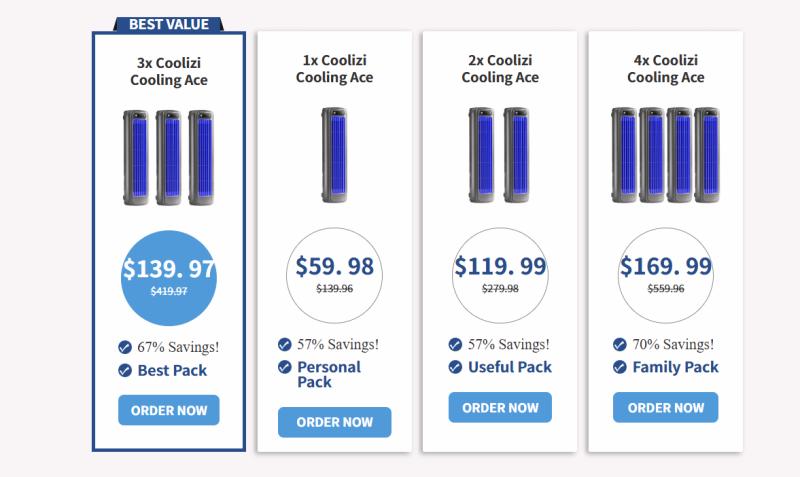Click the 70% Savings checkmark icon
The height and width of the screenshot is (477, 800).
click(620, 344)
